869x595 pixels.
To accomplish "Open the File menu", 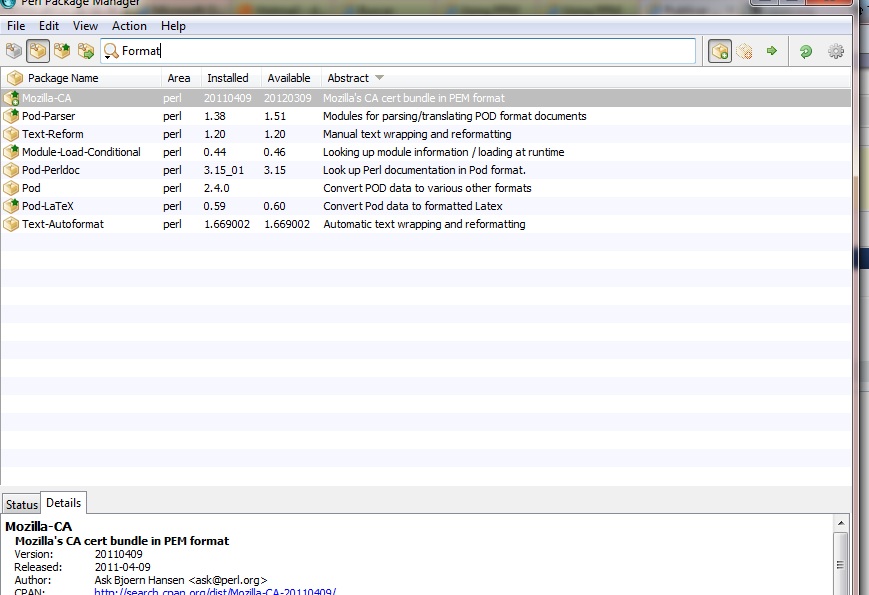I will tap(16, 26).
